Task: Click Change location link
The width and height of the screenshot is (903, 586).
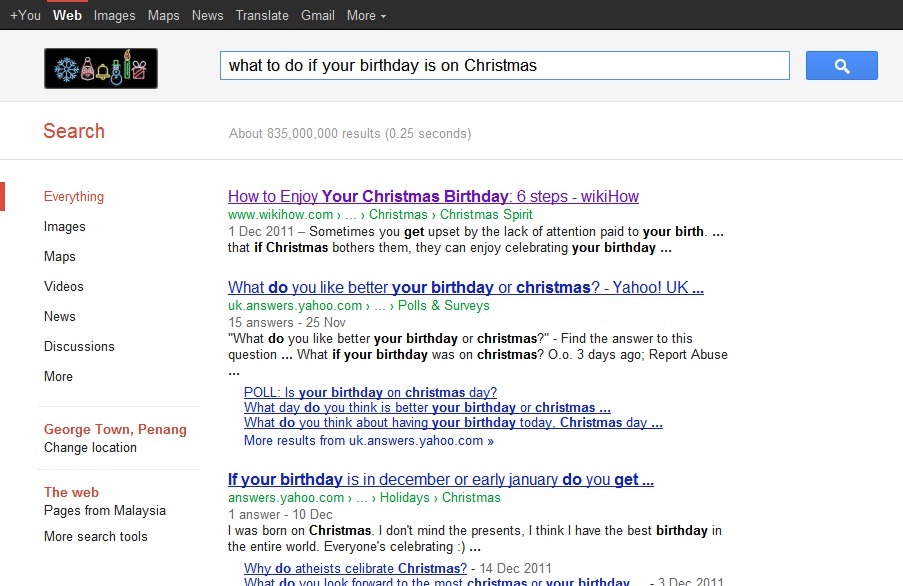Action: (90, 448)
